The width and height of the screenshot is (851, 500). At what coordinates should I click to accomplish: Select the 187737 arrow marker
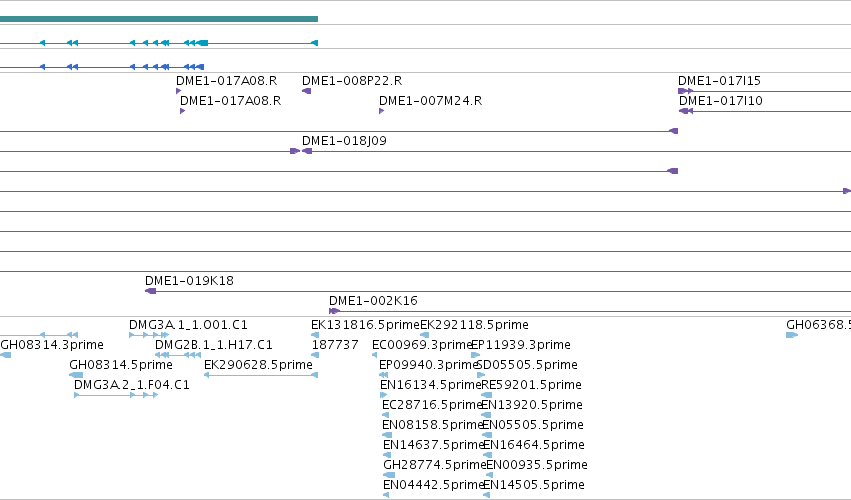[x=315, y=355]
